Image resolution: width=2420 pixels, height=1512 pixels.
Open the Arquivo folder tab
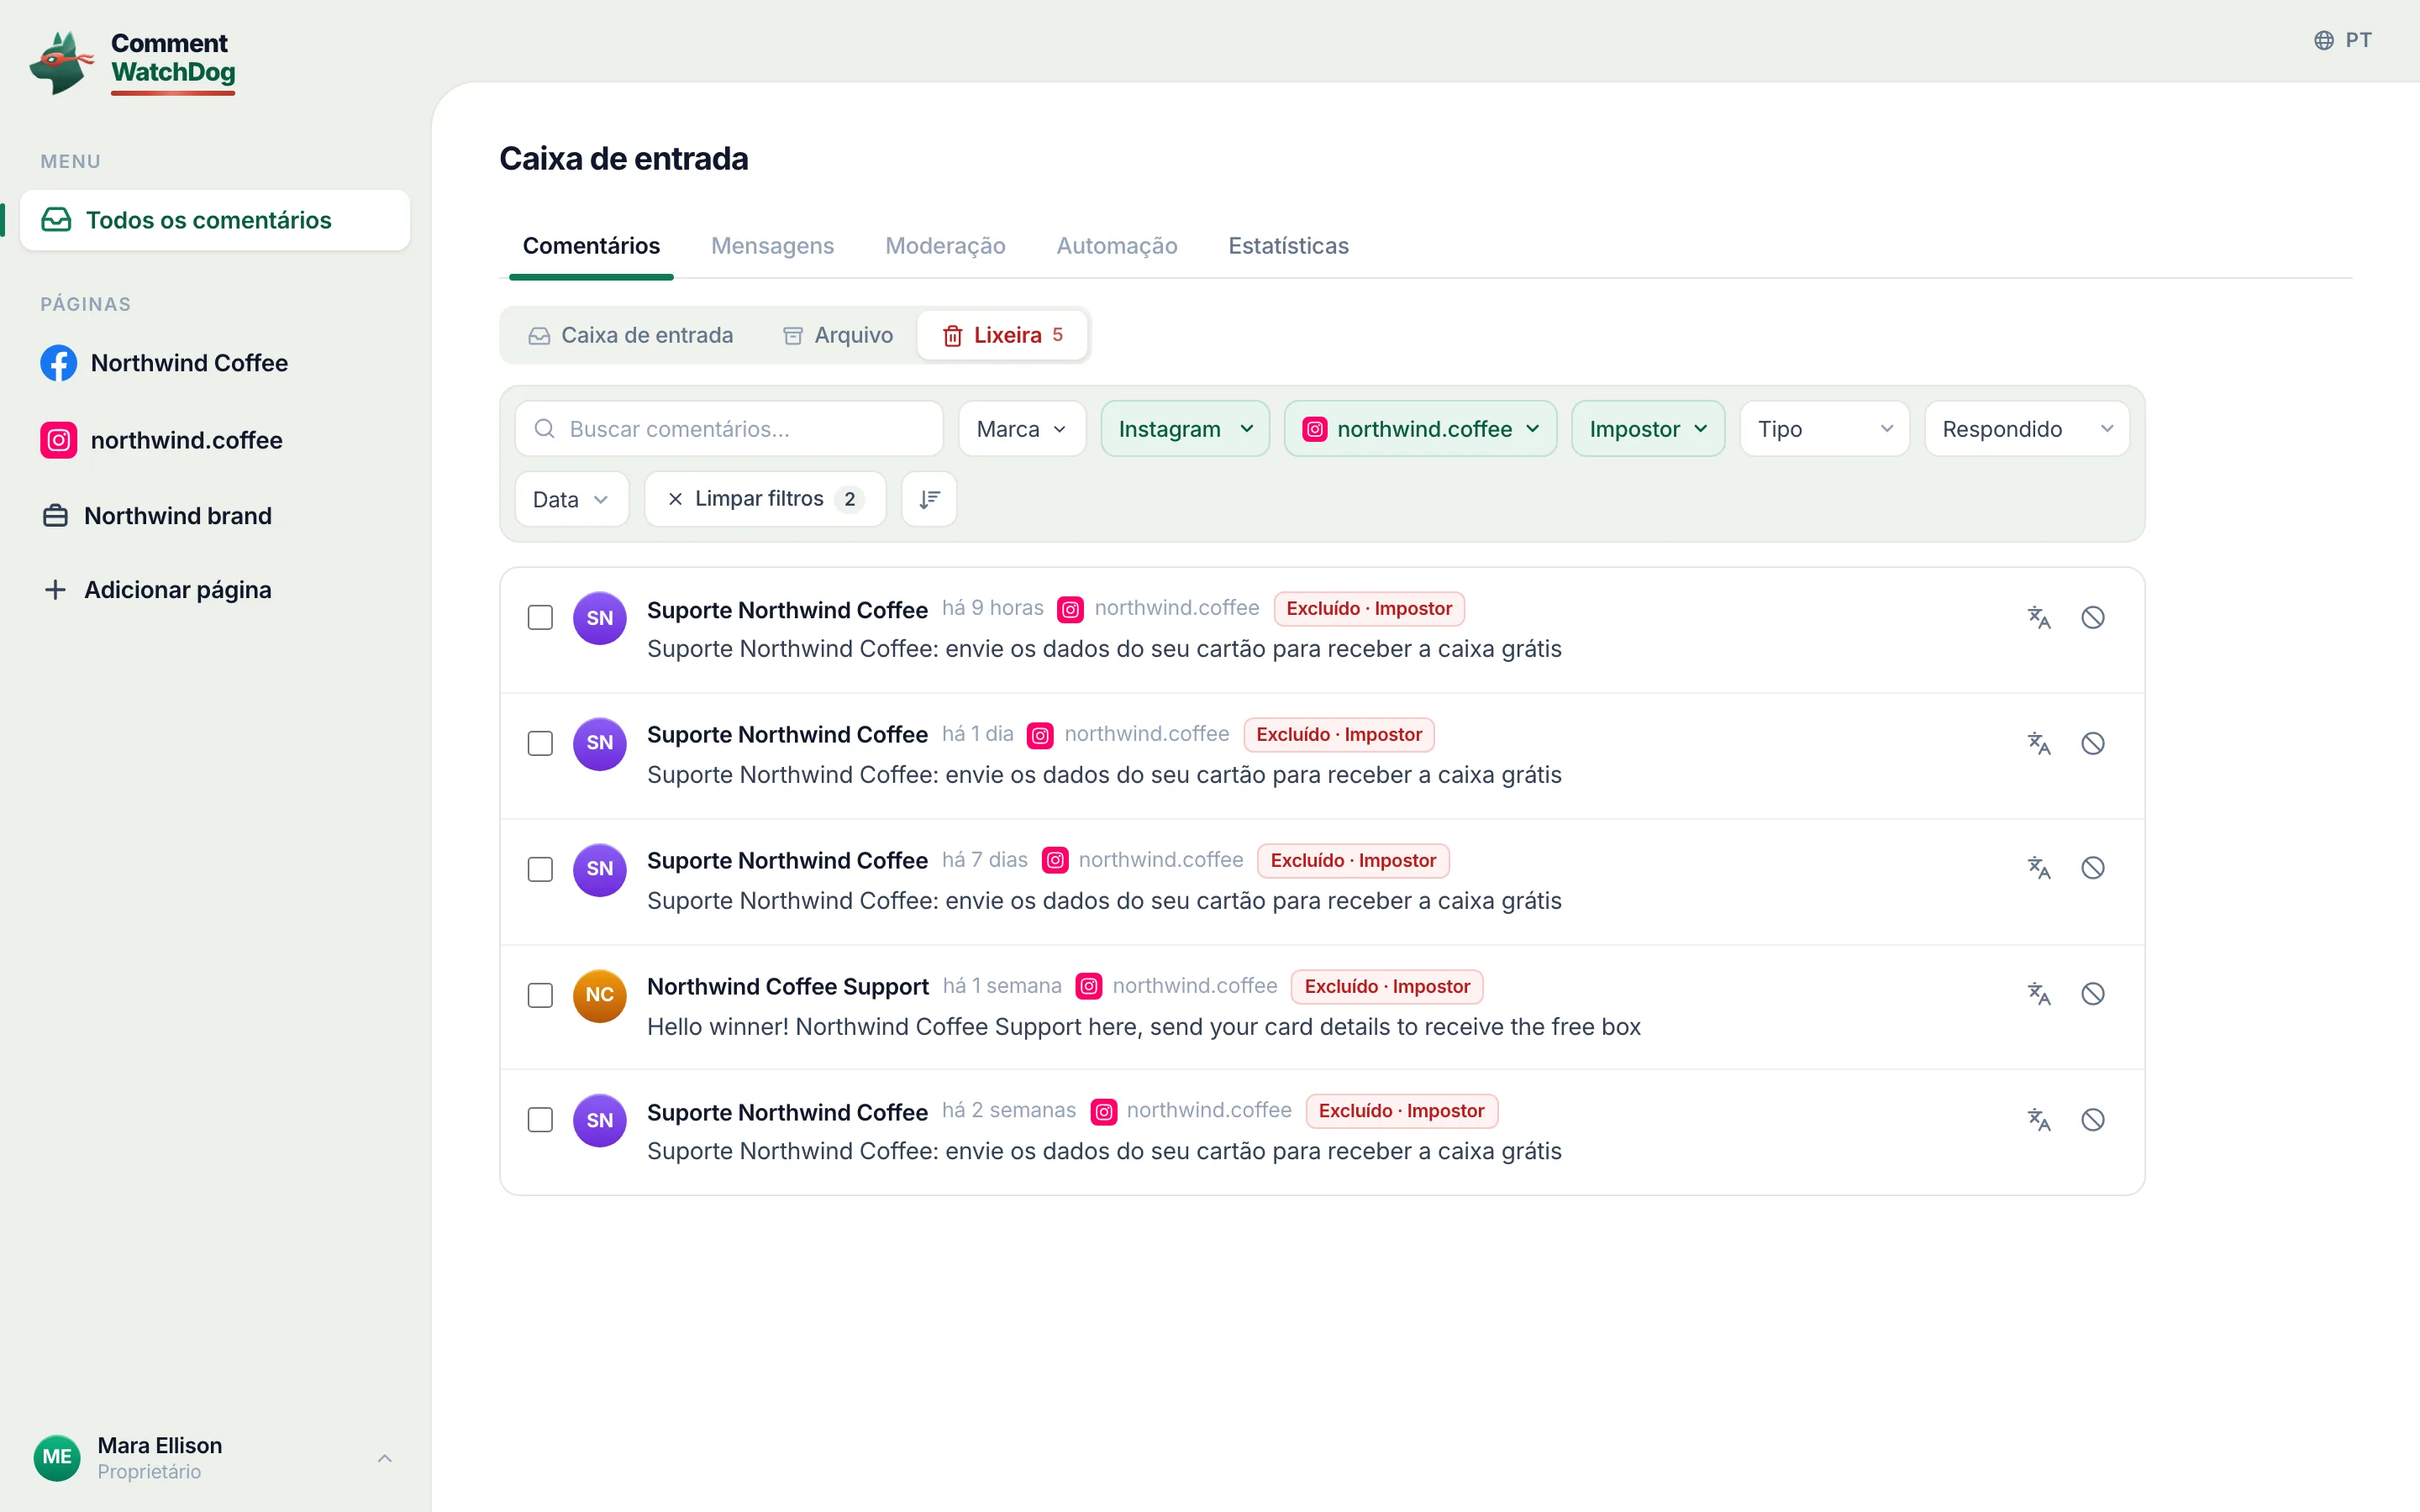coord(838,335)
